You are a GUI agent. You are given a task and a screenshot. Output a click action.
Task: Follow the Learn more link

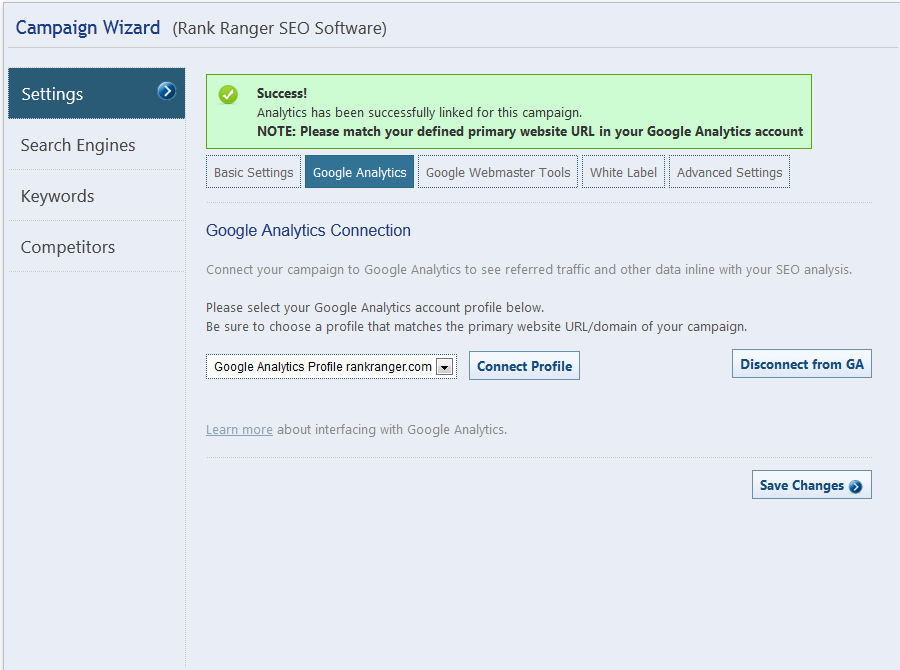[239, 430]
